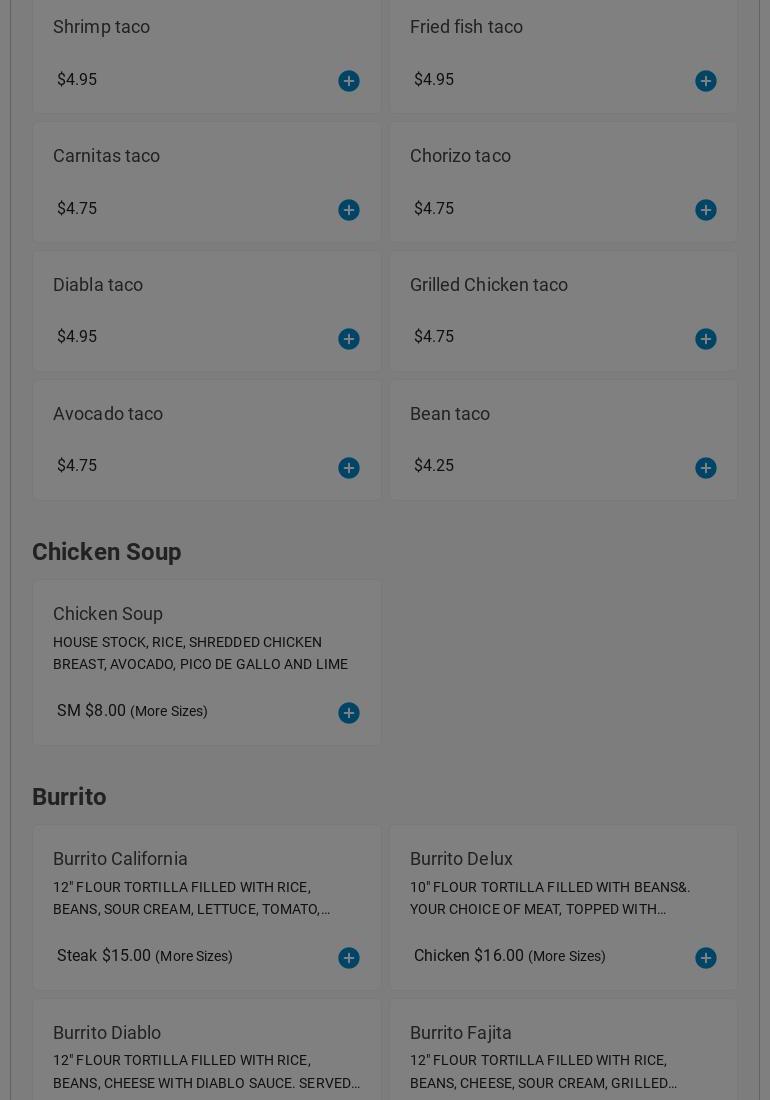Add Bean taco with plus icon
Screen dimensions: 770x1100
(705, 468)
